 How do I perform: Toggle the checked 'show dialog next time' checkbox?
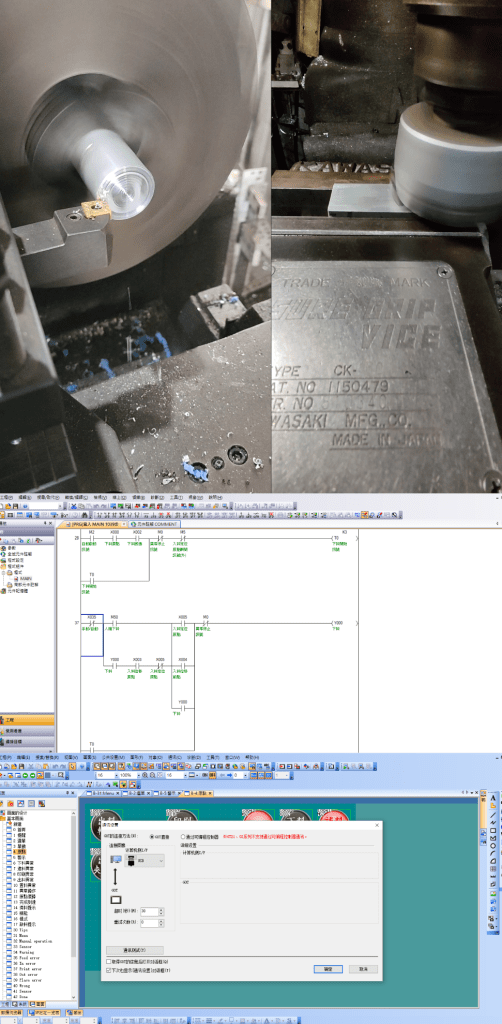pos(108,970)
